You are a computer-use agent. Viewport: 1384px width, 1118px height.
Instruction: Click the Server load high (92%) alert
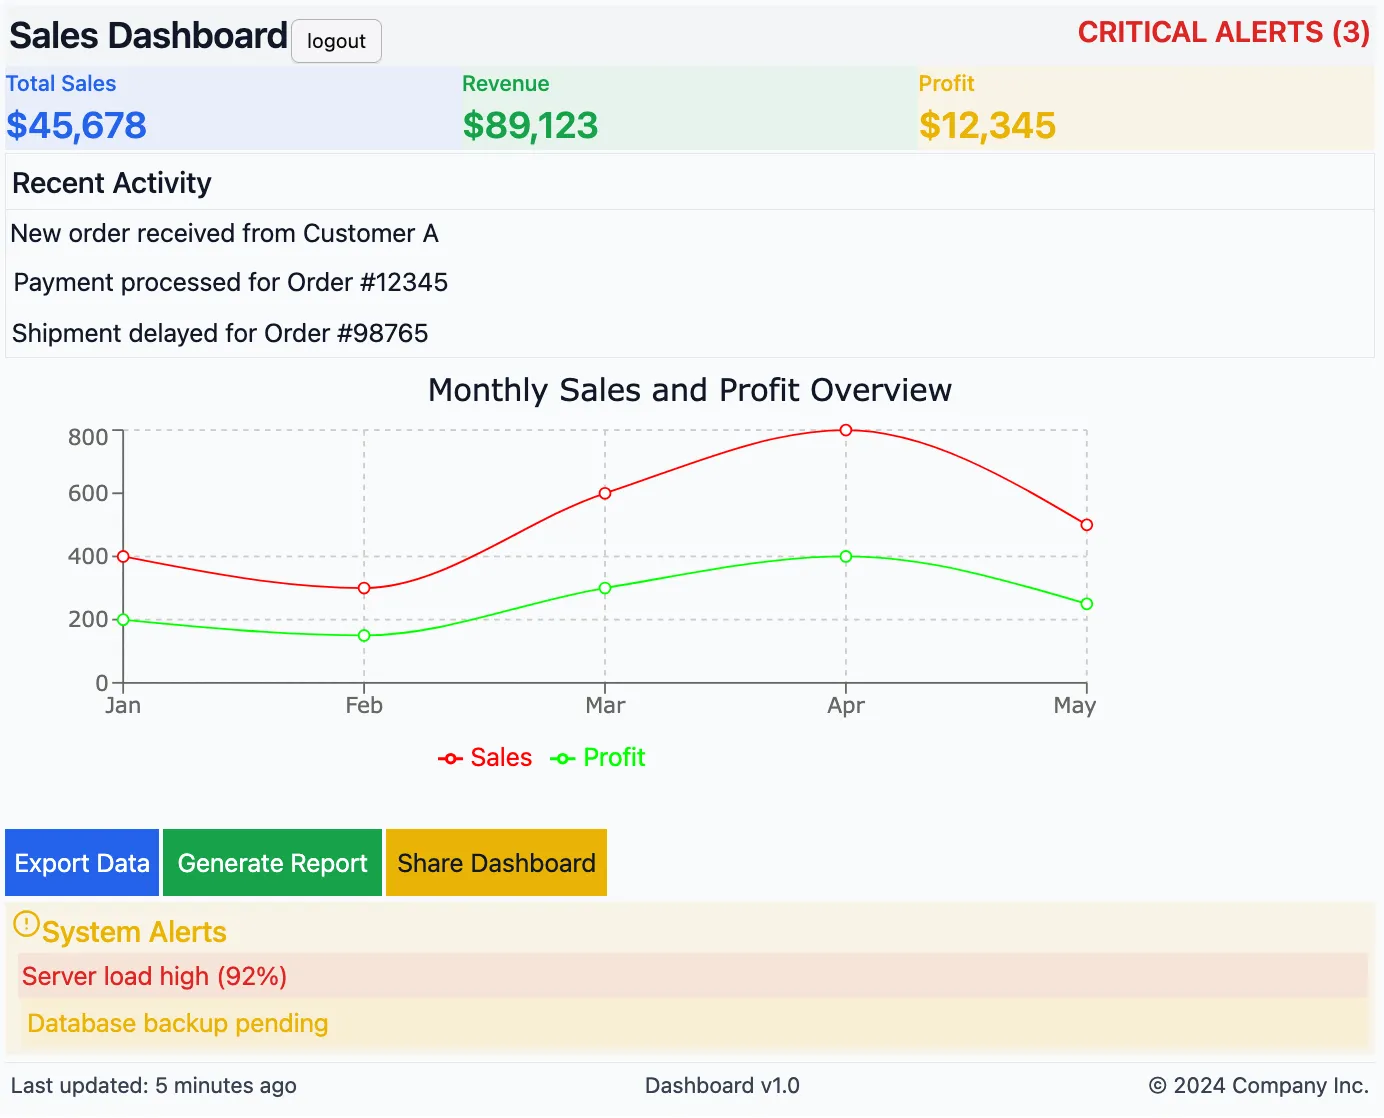click(x=692, y=976)
